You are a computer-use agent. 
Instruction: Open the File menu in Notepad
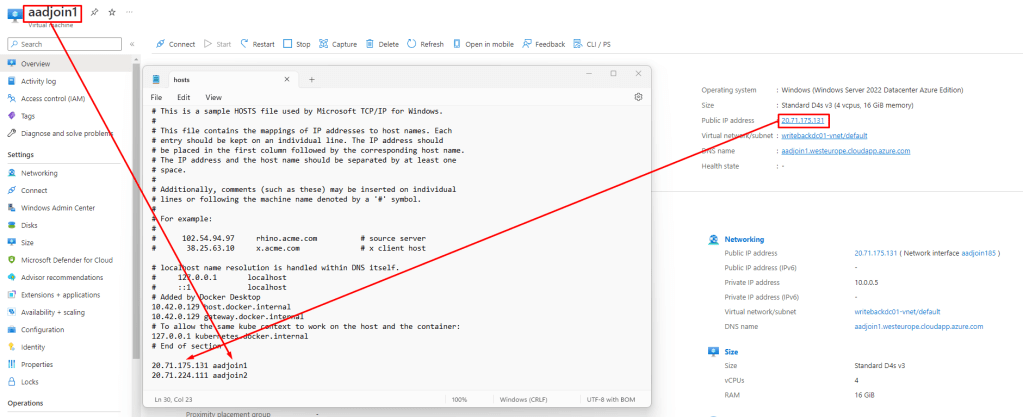coord(157,97)
